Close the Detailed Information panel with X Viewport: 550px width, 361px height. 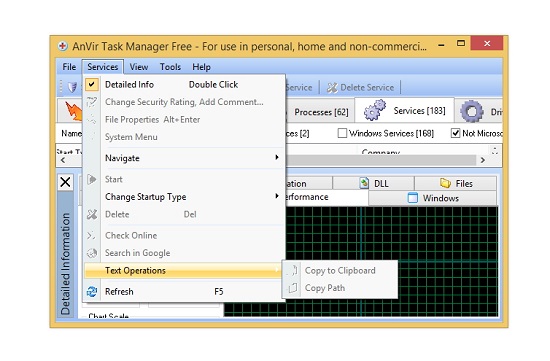65,182
